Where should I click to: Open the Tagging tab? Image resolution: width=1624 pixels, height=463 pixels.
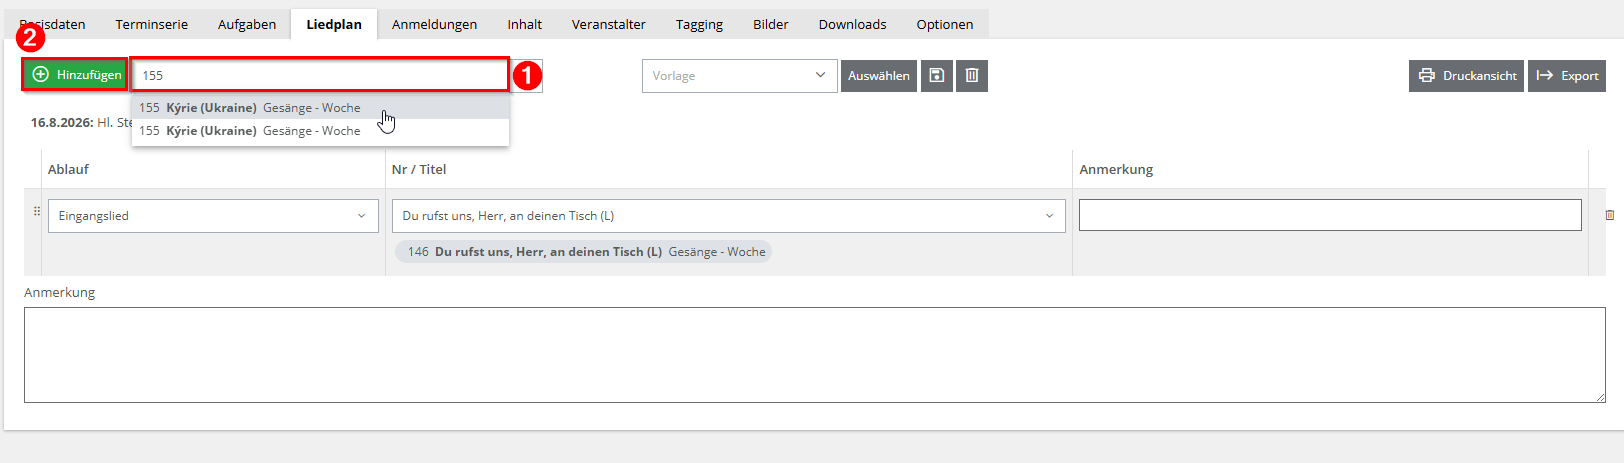click(699, 24)
